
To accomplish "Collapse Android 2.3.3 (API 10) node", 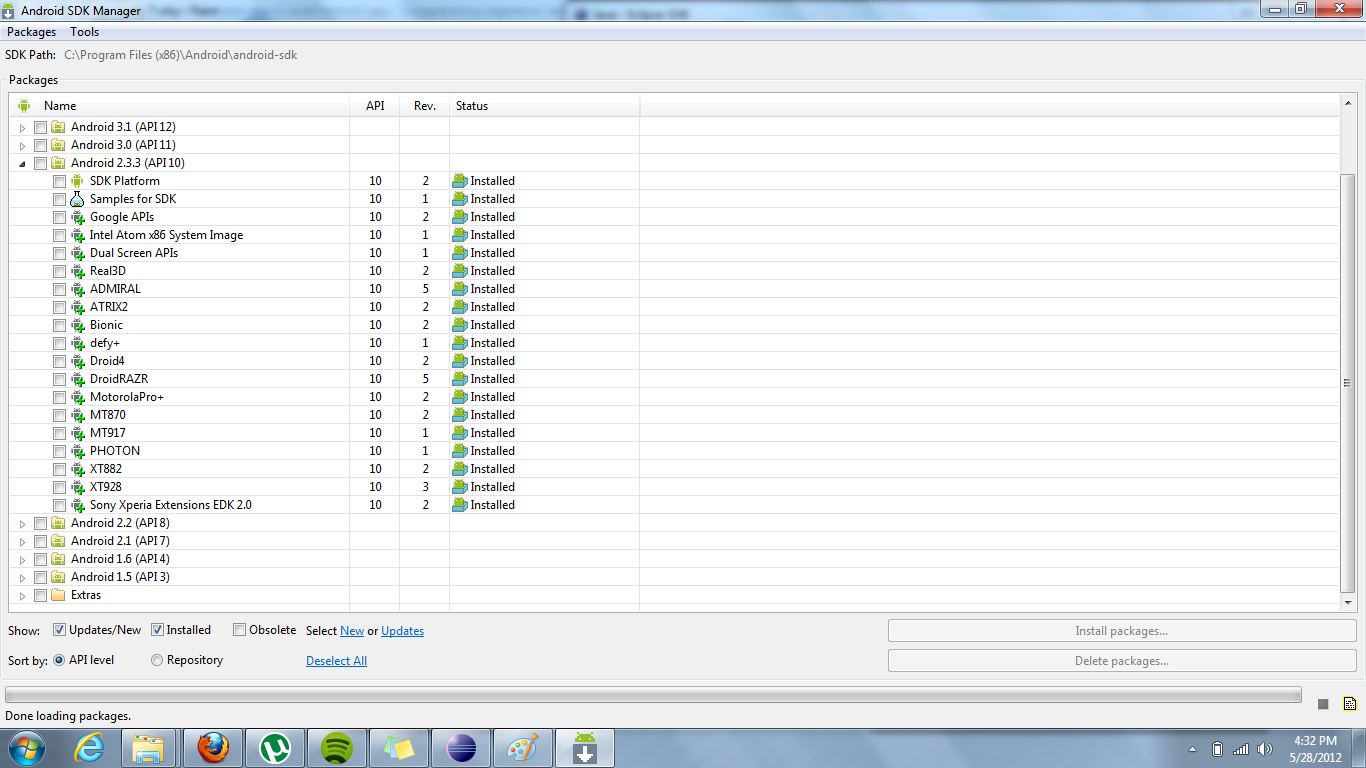I will tap(23, 163).
